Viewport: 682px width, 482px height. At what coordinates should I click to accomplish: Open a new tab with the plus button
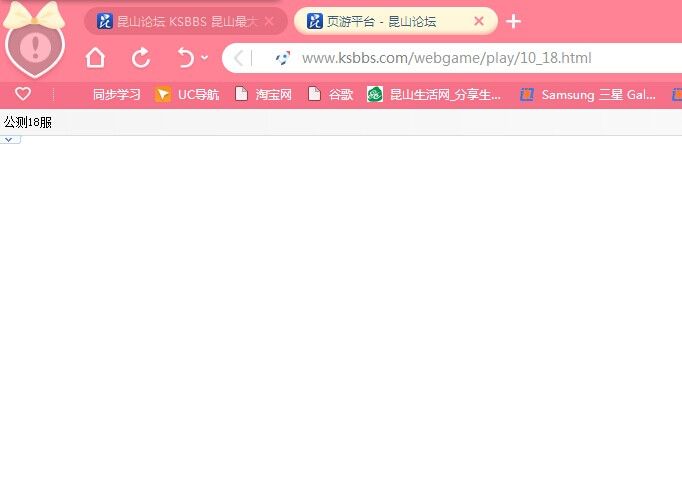(x=514, y=21)
